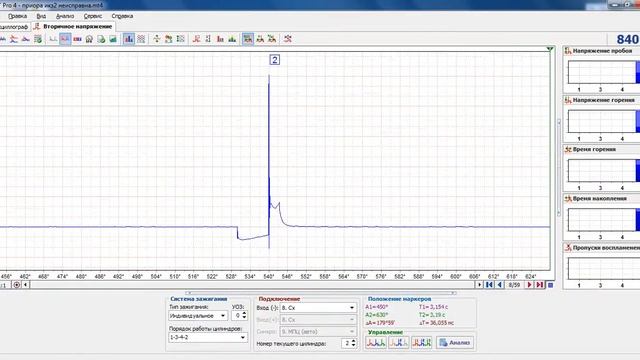
Task: Open the Синхро dropdown
Action: [x=318, y=331]
